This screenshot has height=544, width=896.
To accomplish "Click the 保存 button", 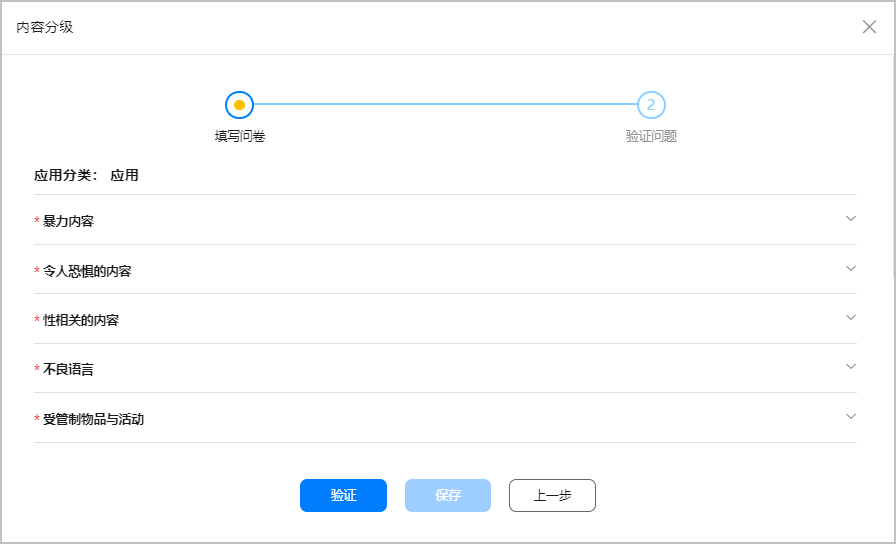I will 448,495.
